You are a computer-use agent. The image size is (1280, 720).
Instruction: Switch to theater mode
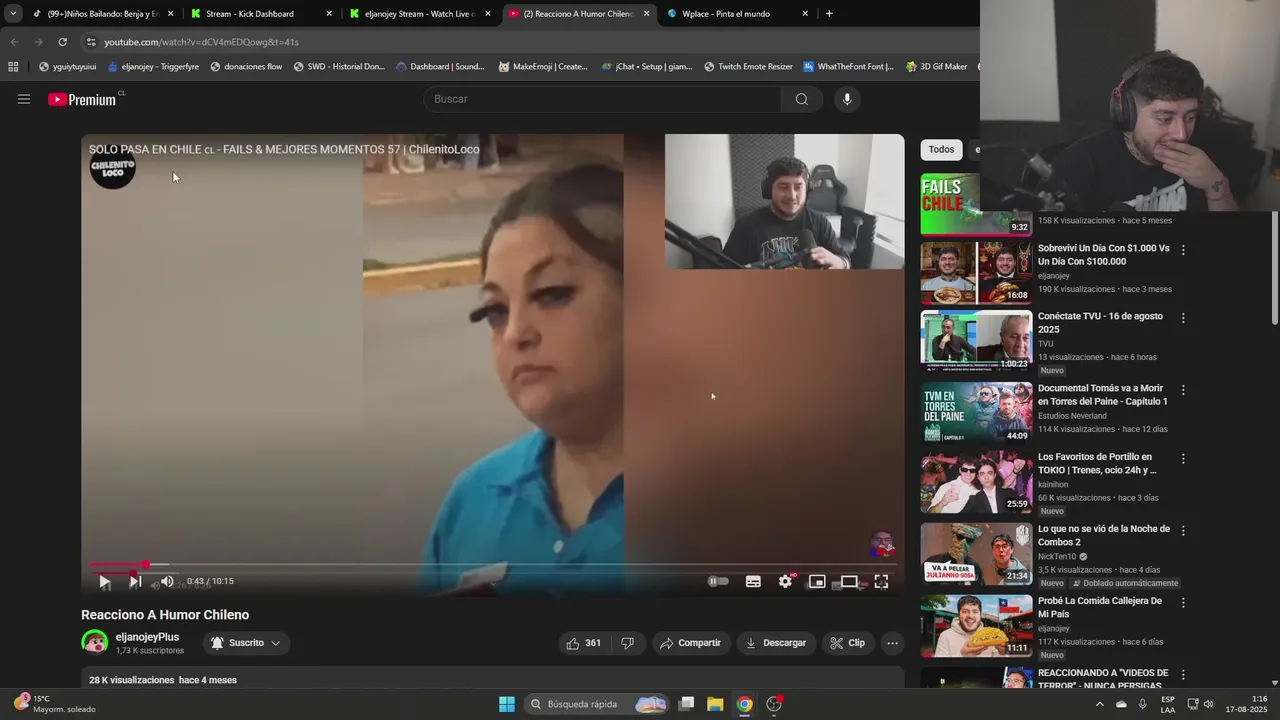pyautogui.click(x=849, y=581)
